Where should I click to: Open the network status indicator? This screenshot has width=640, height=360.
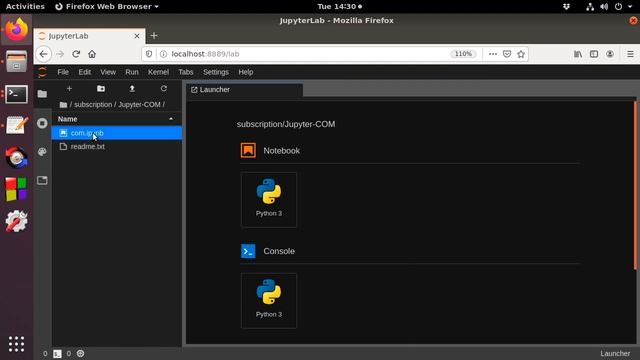(x=590, y=7)
